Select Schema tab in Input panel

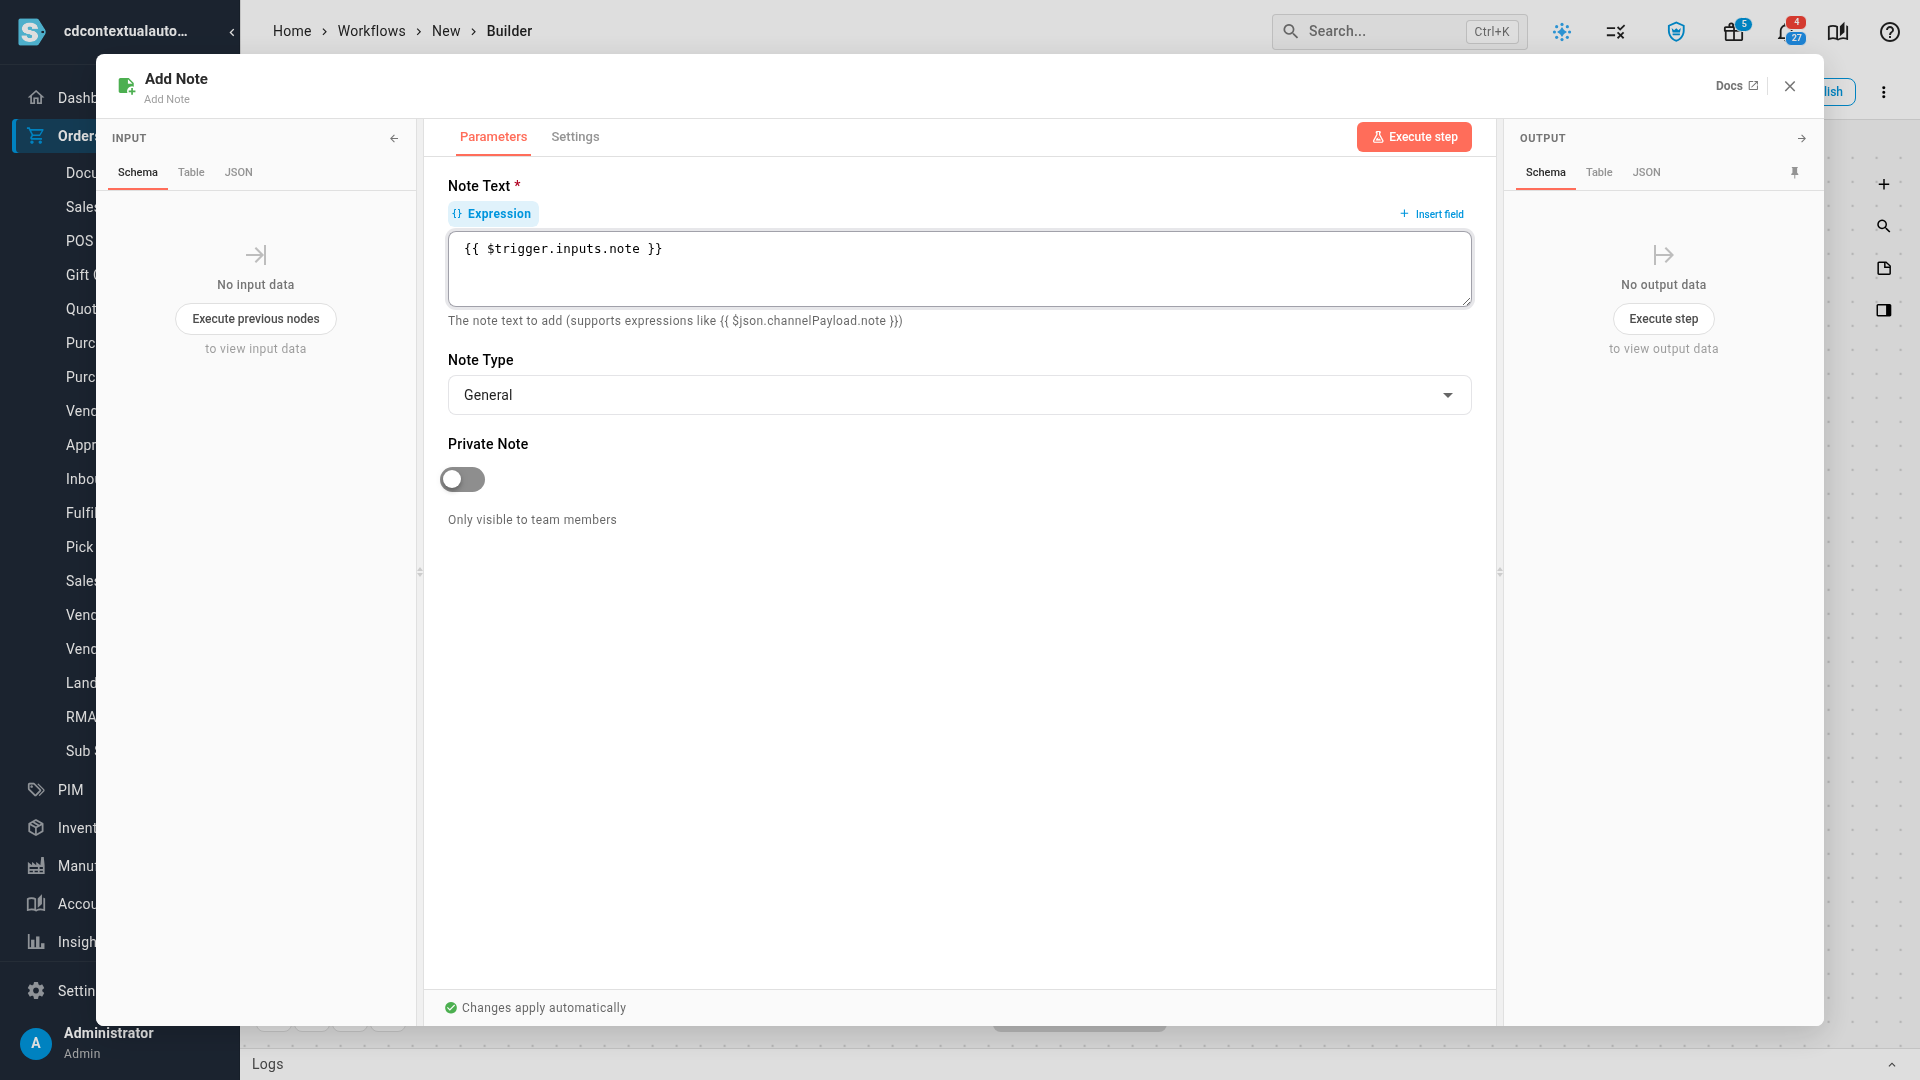point(138,172)
